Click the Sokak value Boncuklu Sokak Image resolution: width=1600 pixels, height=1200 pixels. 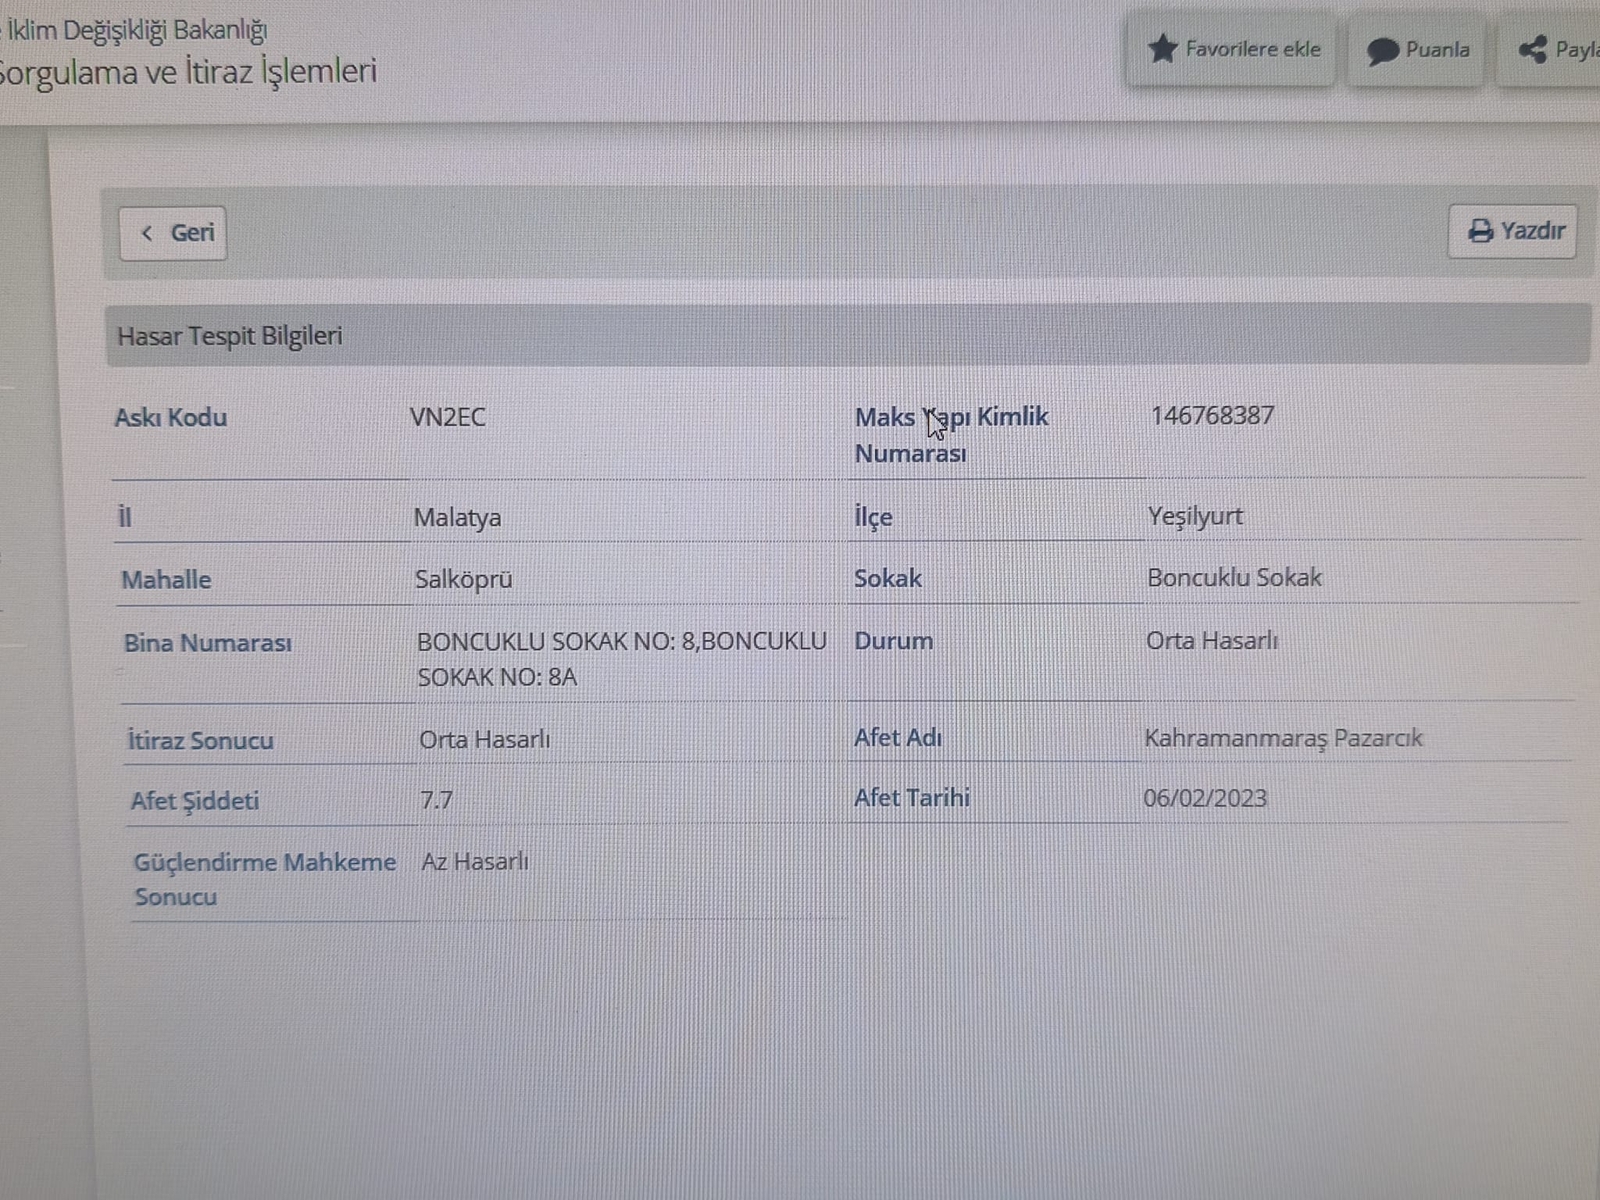(x=1234, y=578)
